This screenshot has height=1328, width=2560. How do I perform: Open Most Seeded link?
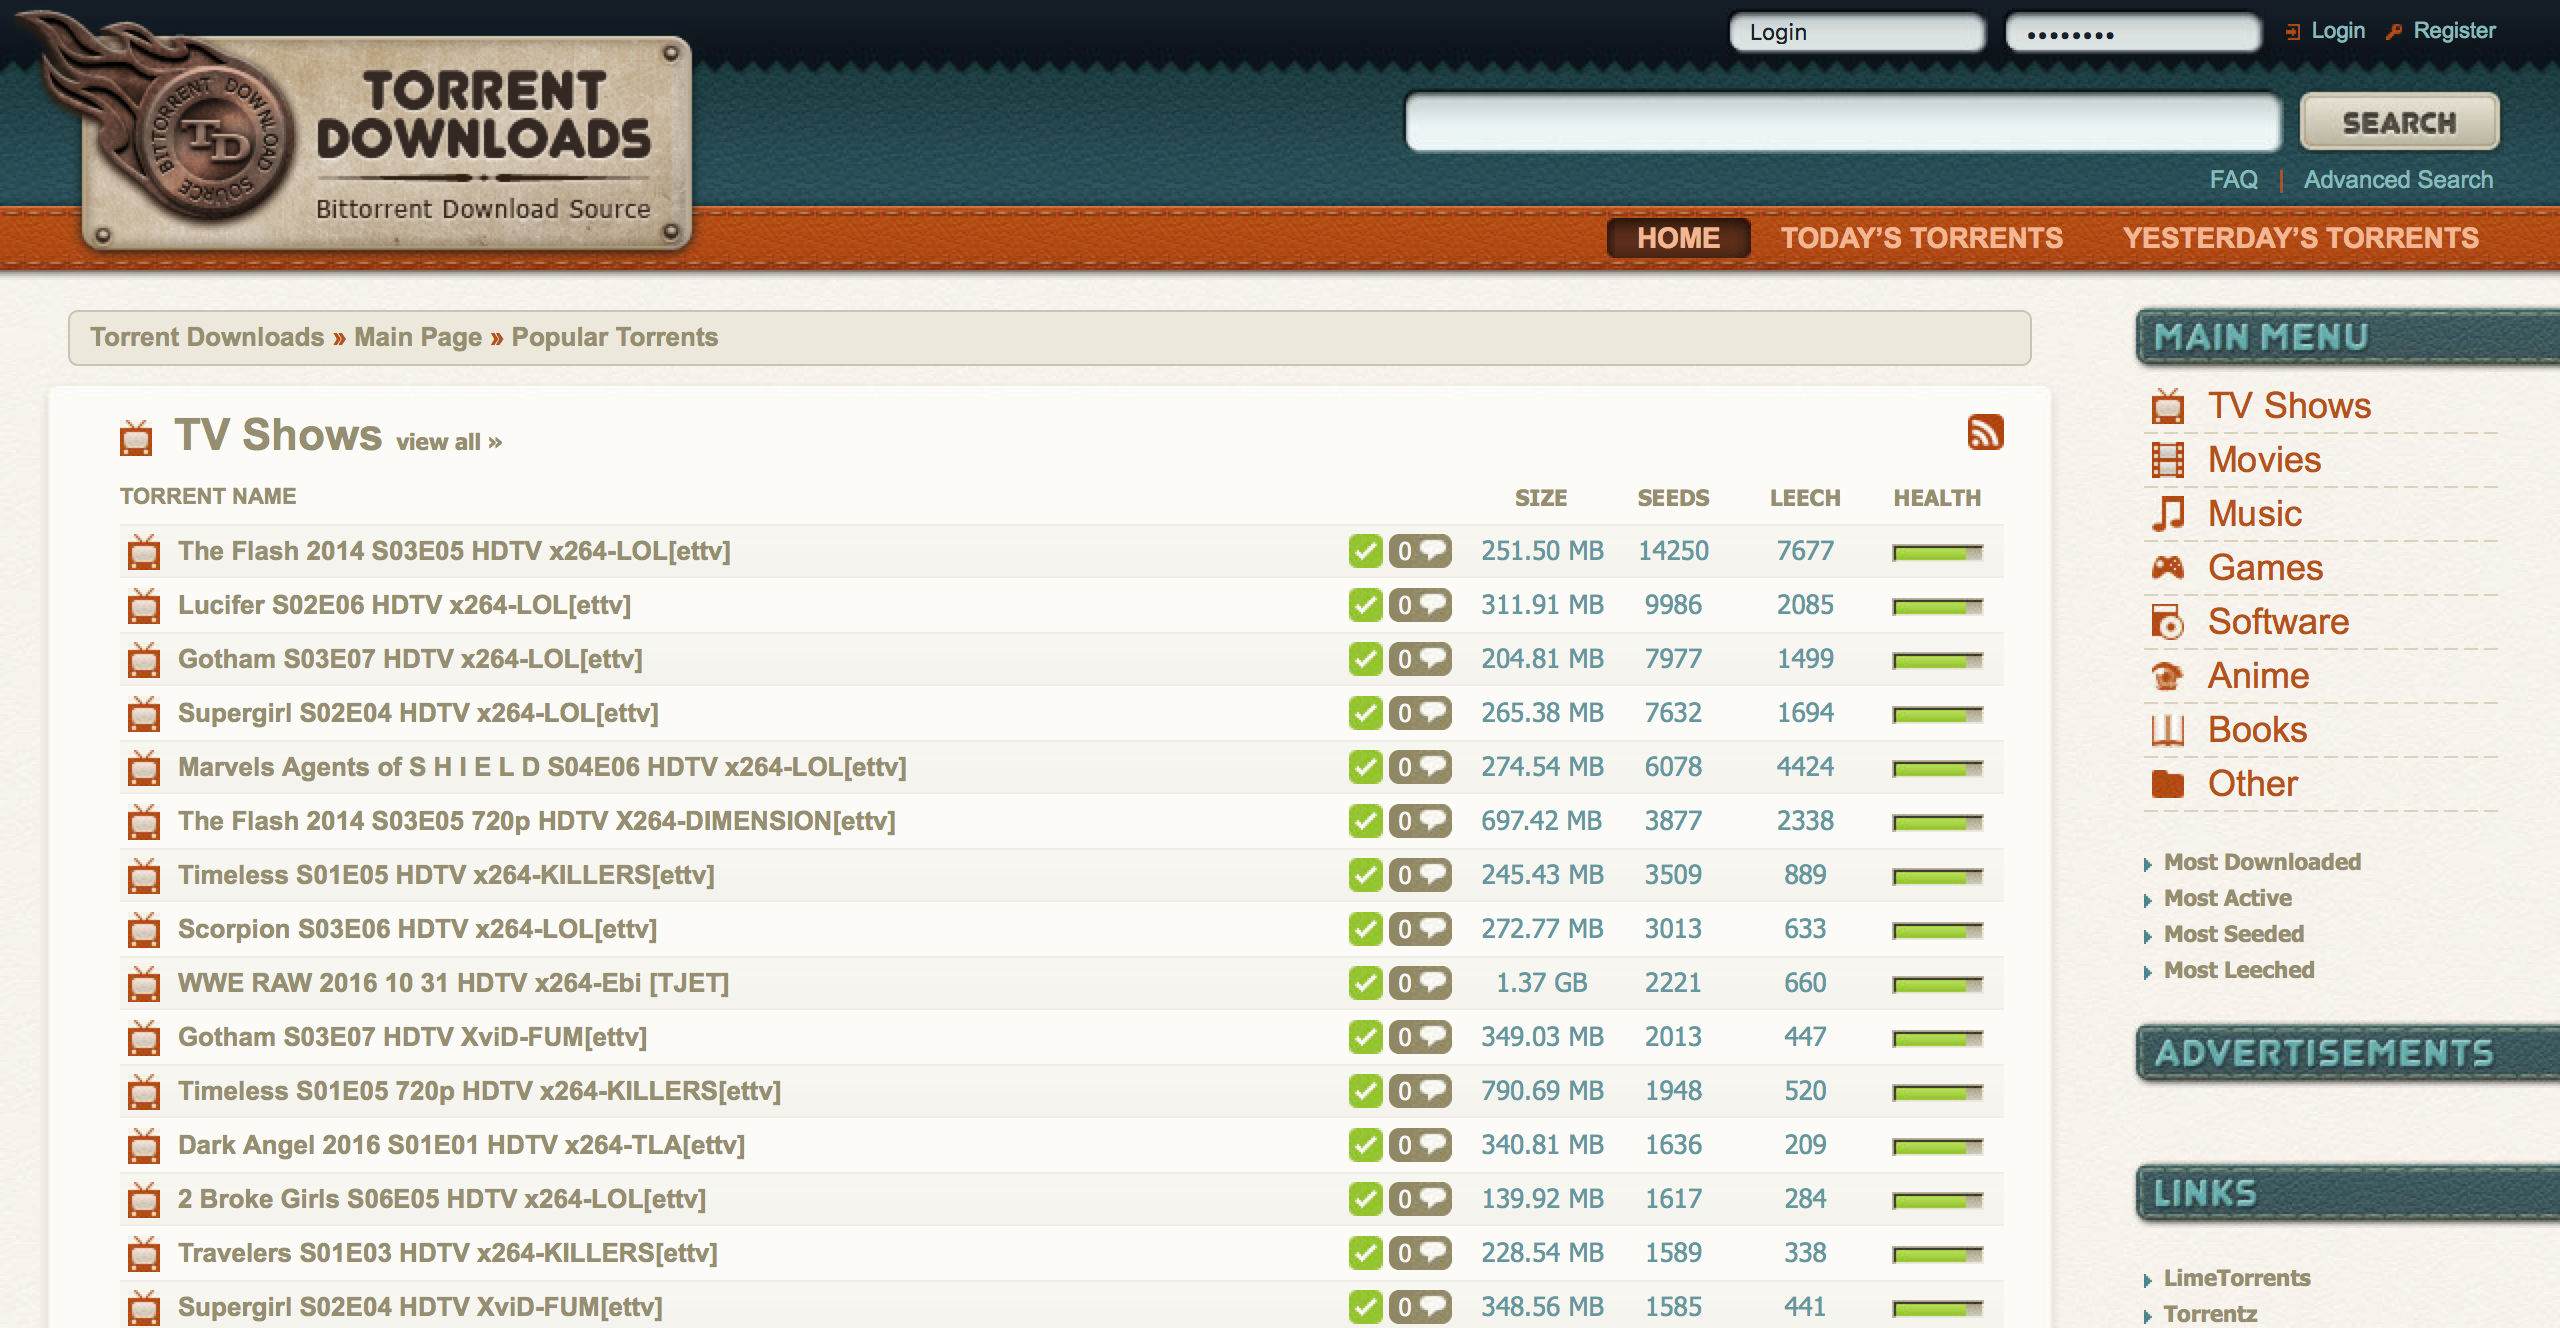(2234, 934)
